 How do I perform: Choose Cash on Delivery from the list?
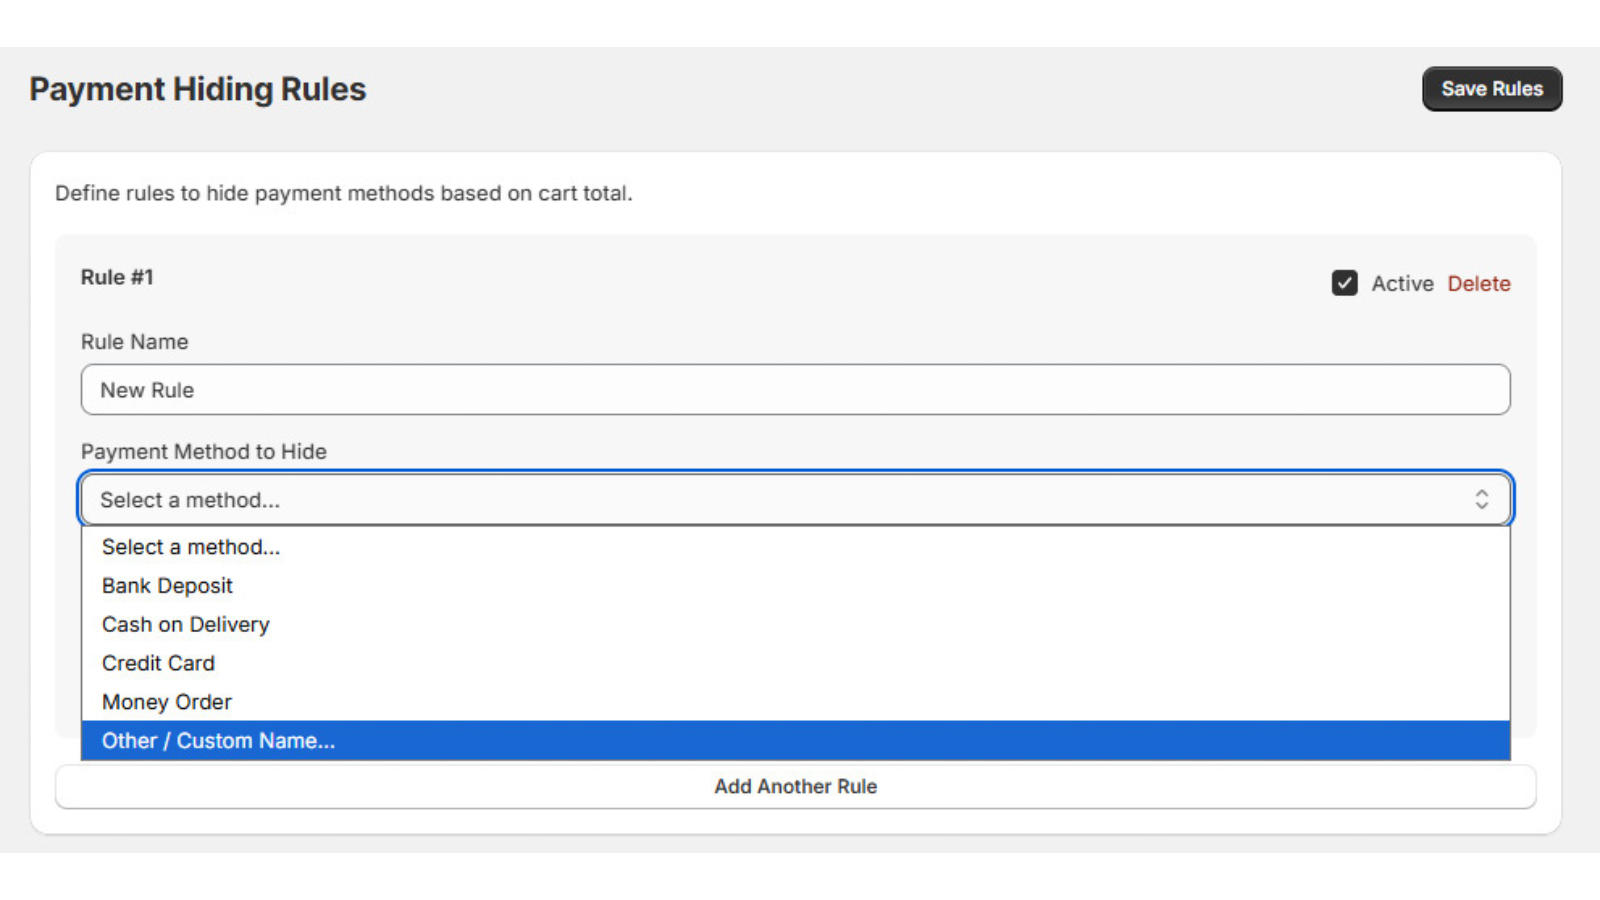[x=185, y=624]
